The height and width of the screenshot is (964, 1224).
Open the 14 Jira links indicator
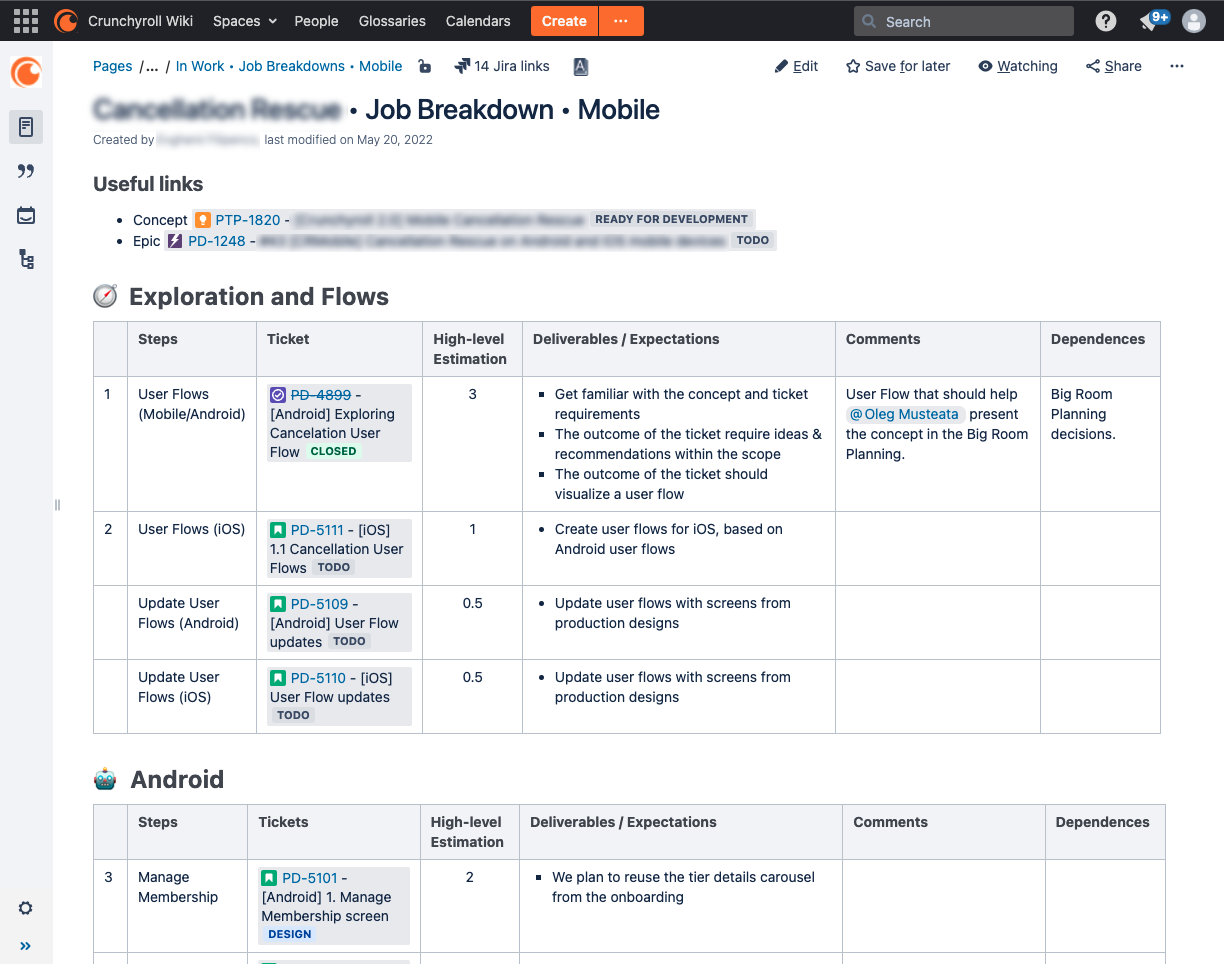502,66
